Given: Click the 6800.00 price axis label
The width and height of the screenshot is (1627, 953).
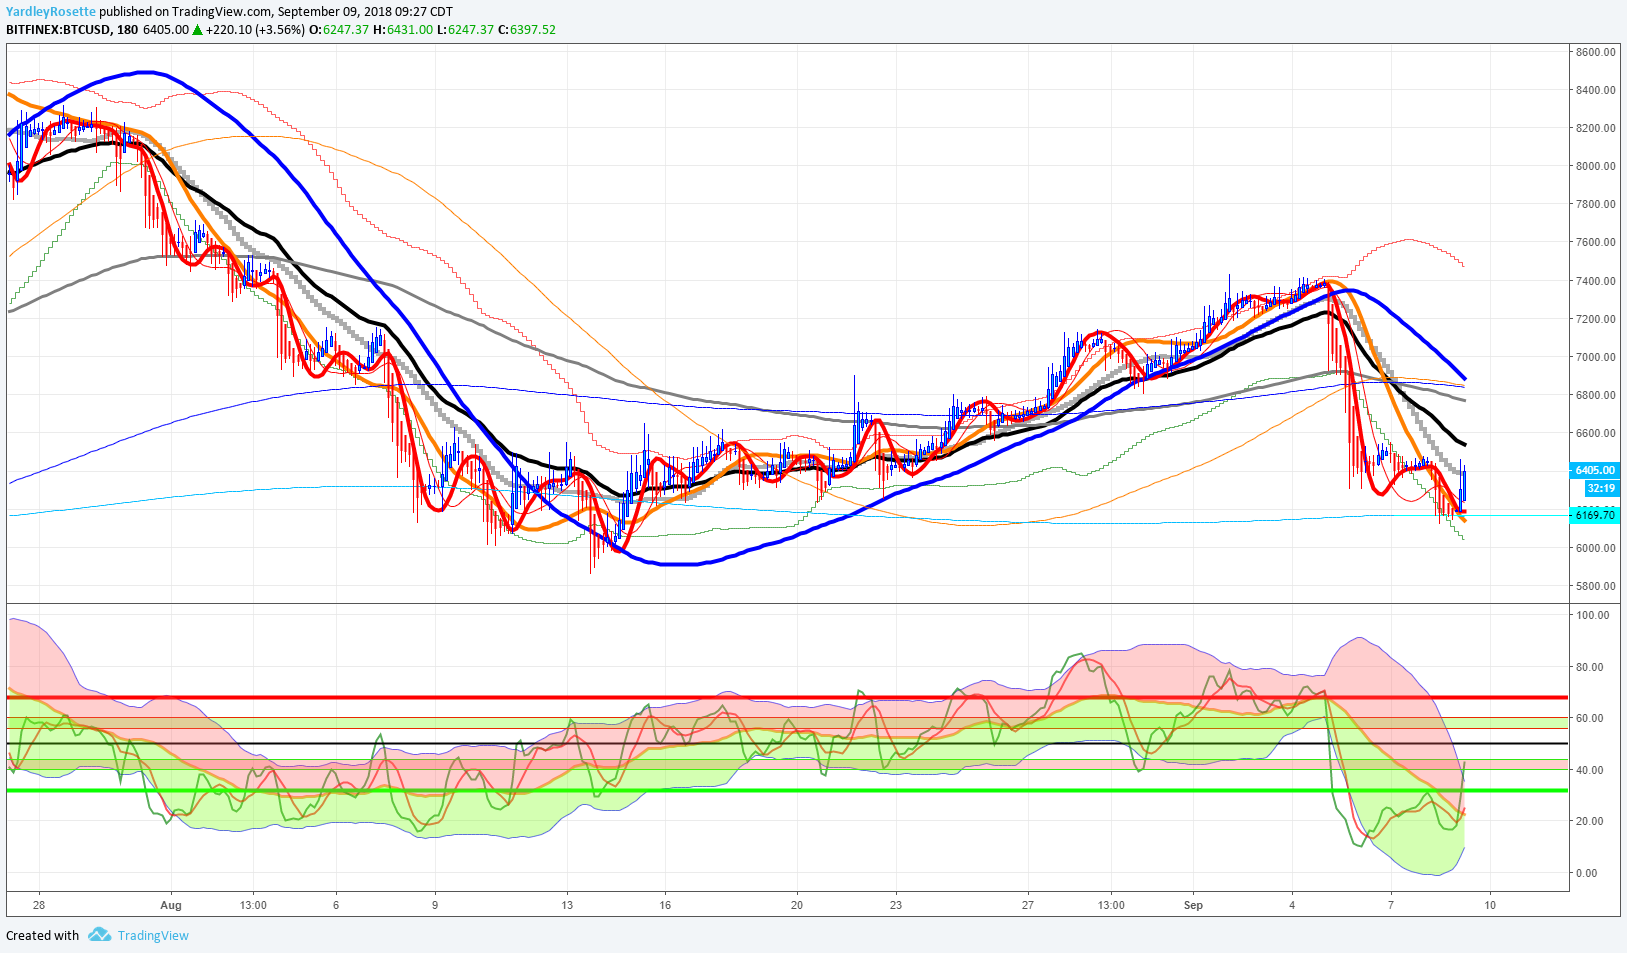Looking at the screenshot, I should [1595, 395].
